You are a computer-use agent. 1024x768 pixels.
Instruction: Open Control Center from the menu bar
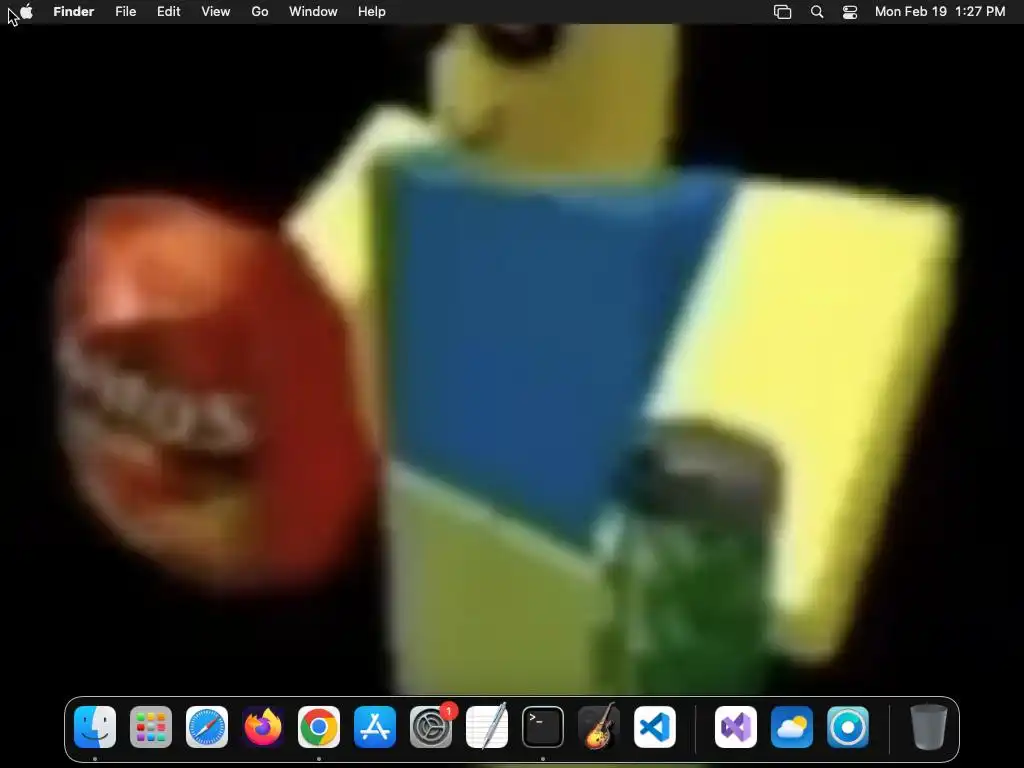click(850, 12)
